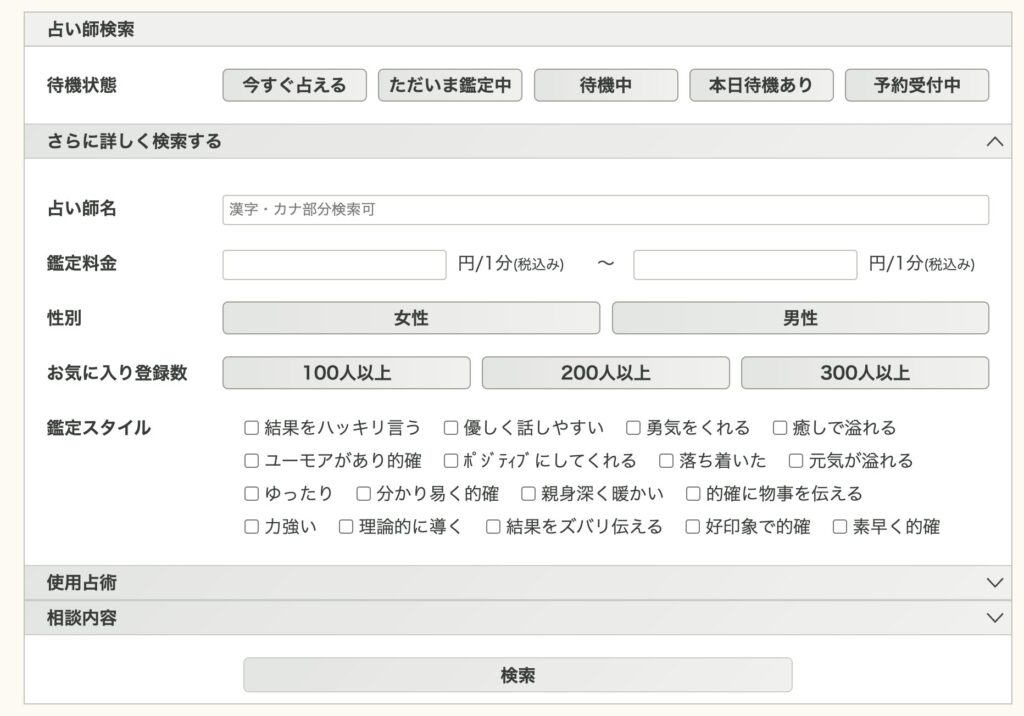Filter by 男性 gender

click(800, 318)
